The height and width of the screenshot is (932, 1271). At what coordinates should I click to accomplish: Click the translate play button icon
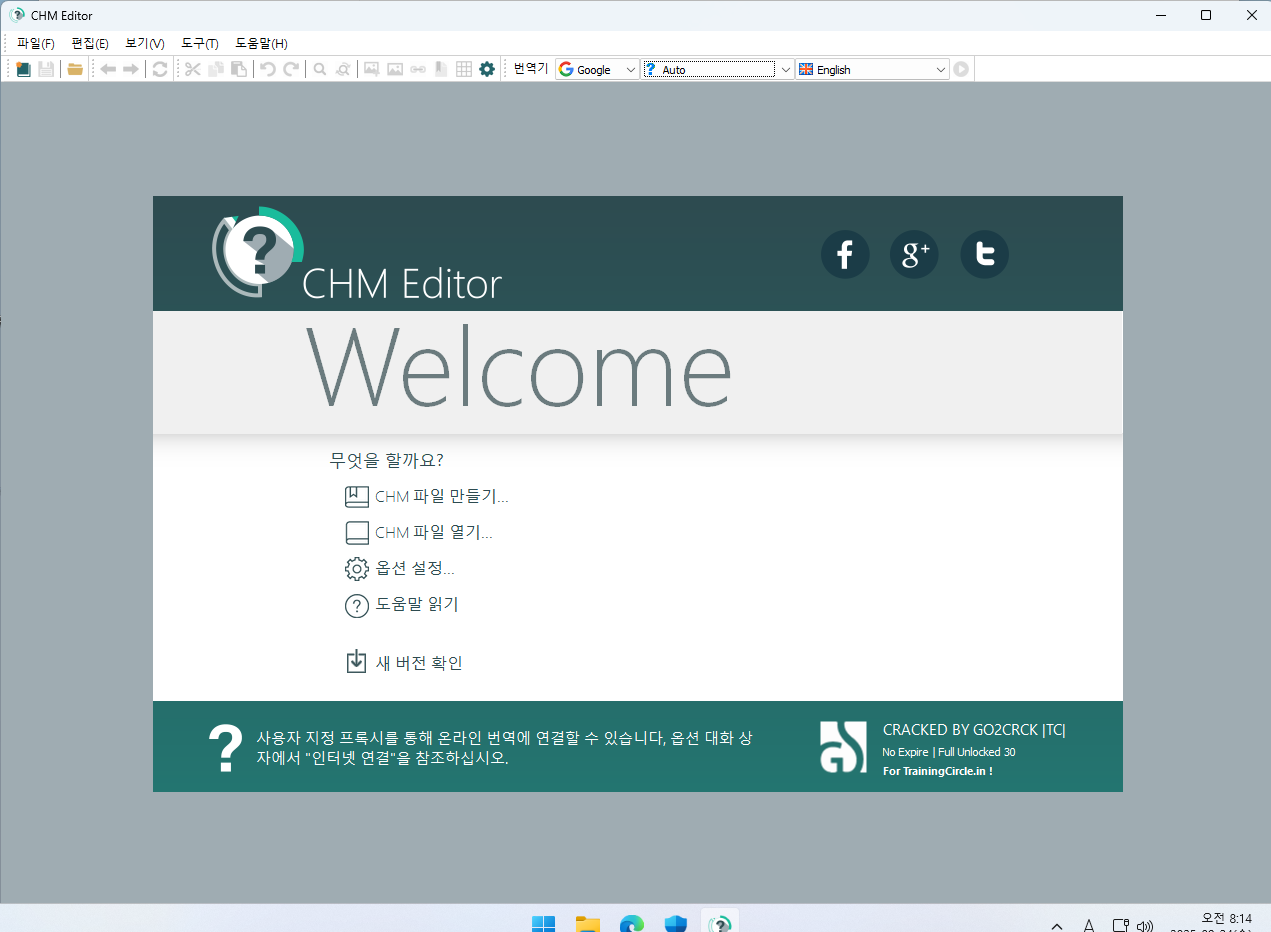[x=961, y=69]
